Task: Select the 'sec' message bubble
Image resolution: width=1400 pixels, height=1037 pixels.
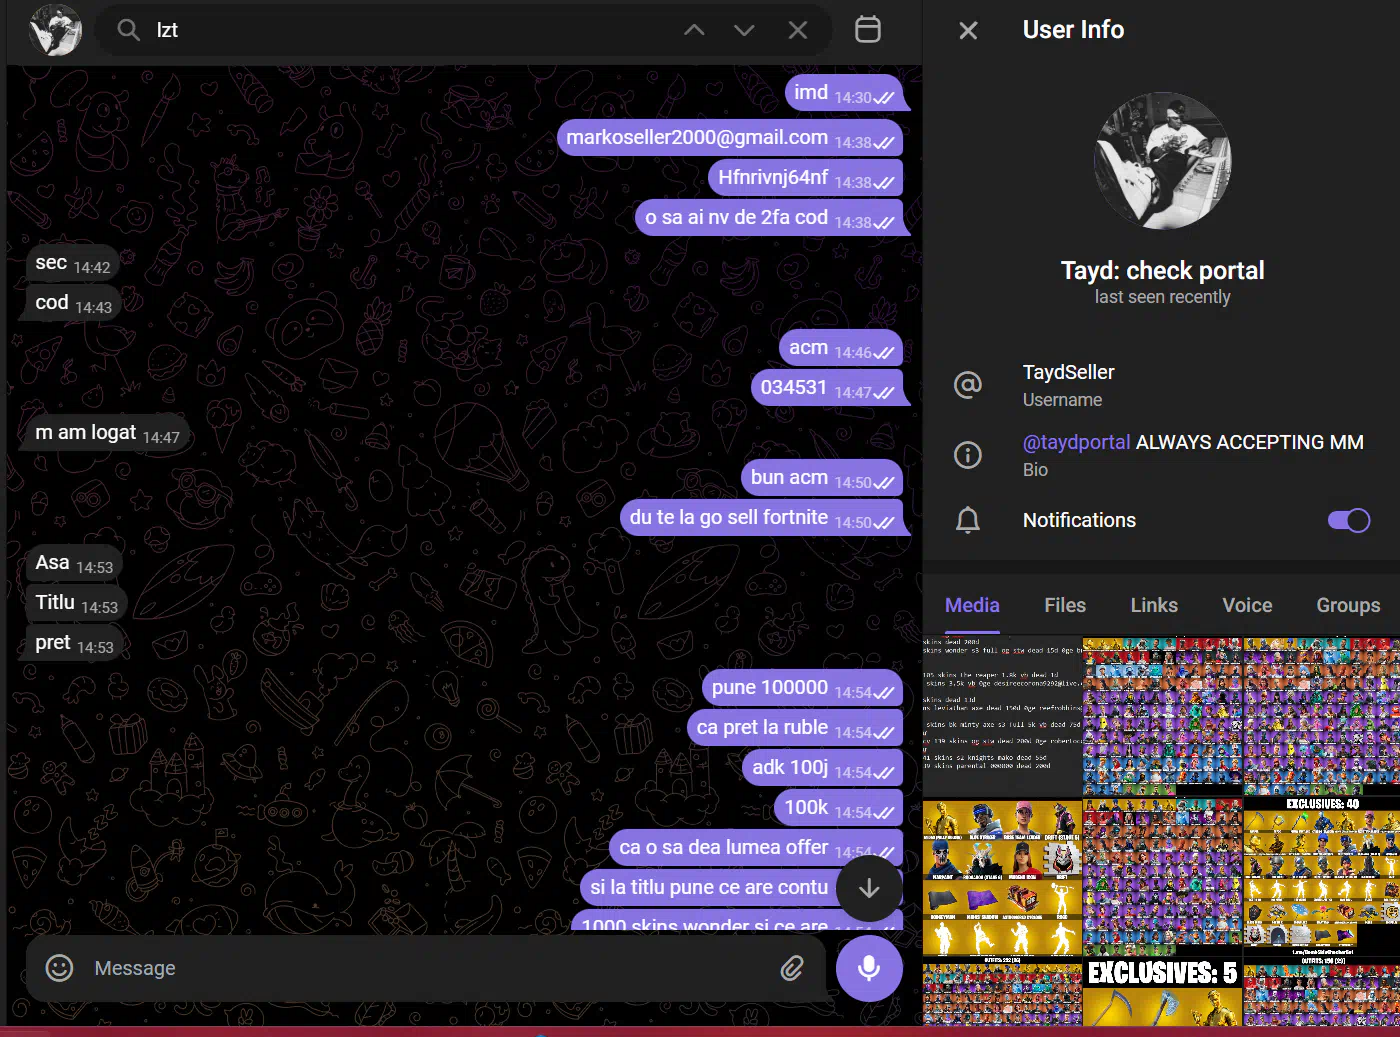Action: (72, 263)
